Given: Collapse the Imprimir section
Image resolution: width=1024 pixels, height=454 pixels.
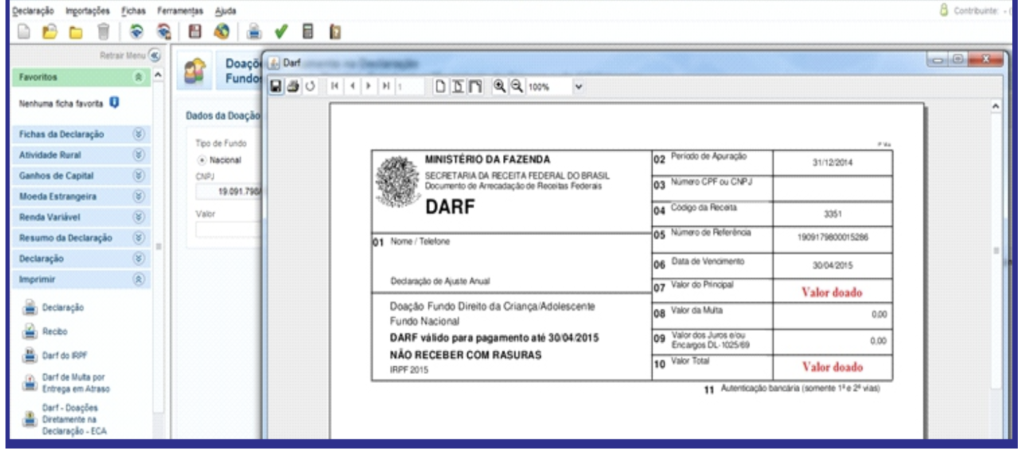Looking at the screenshot, I should (138, 280).
